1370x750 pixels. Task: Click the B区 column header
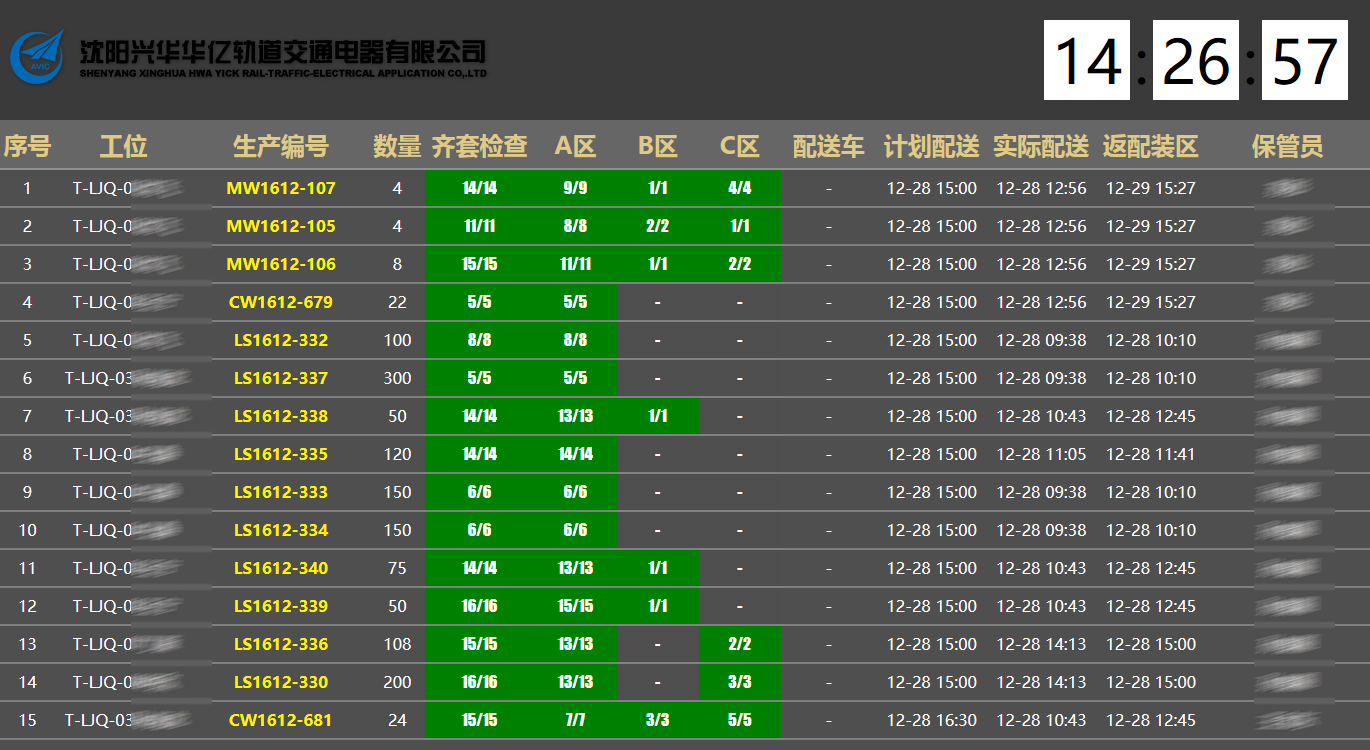(657, 147)
